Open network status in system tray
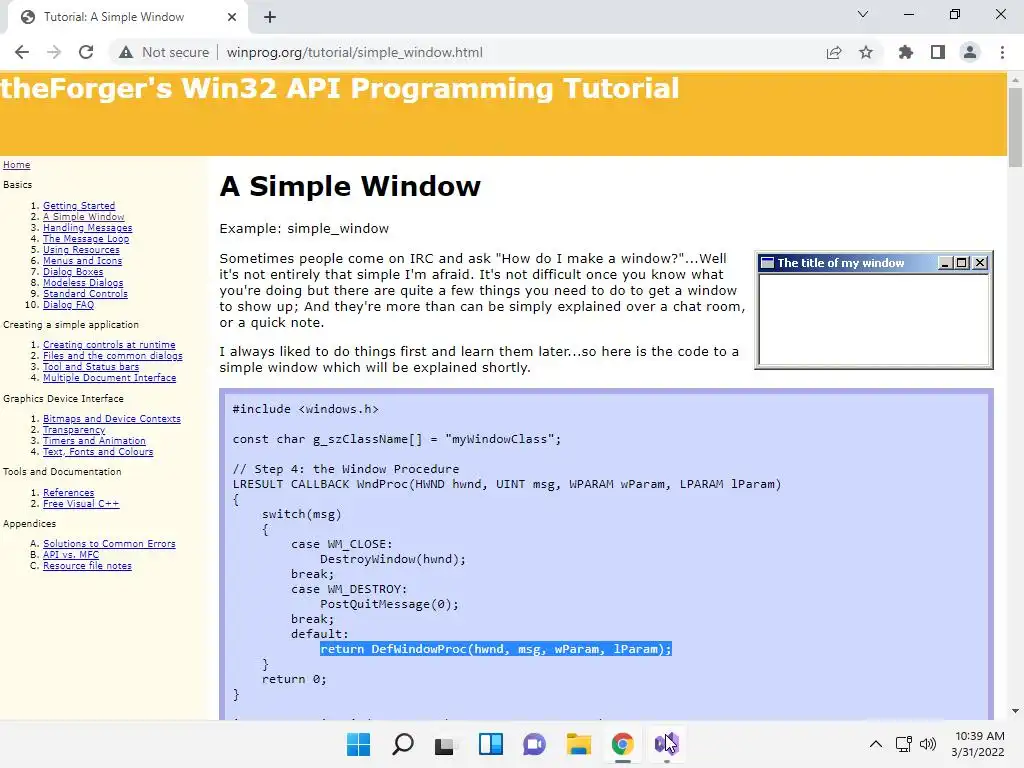Viewport: 1024px width, 768px height. tap(904, 744)
